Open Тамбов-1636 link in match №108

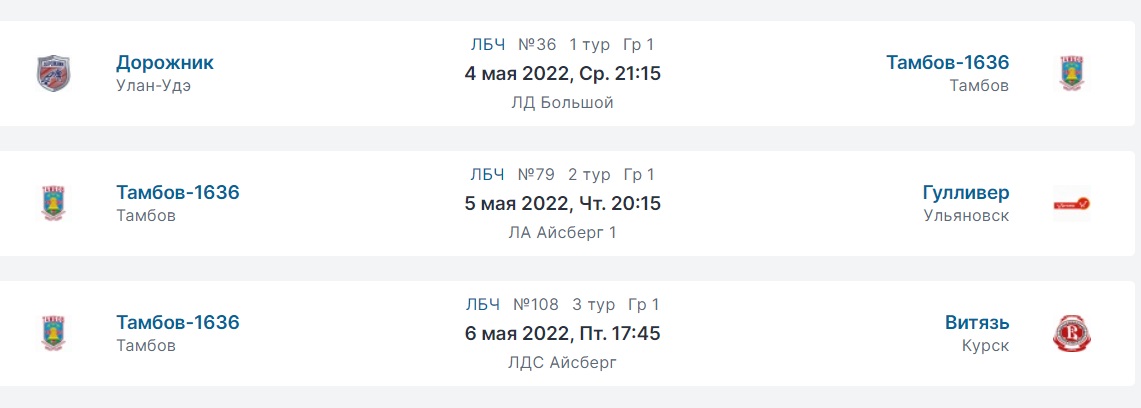click(x=178, y=322)
